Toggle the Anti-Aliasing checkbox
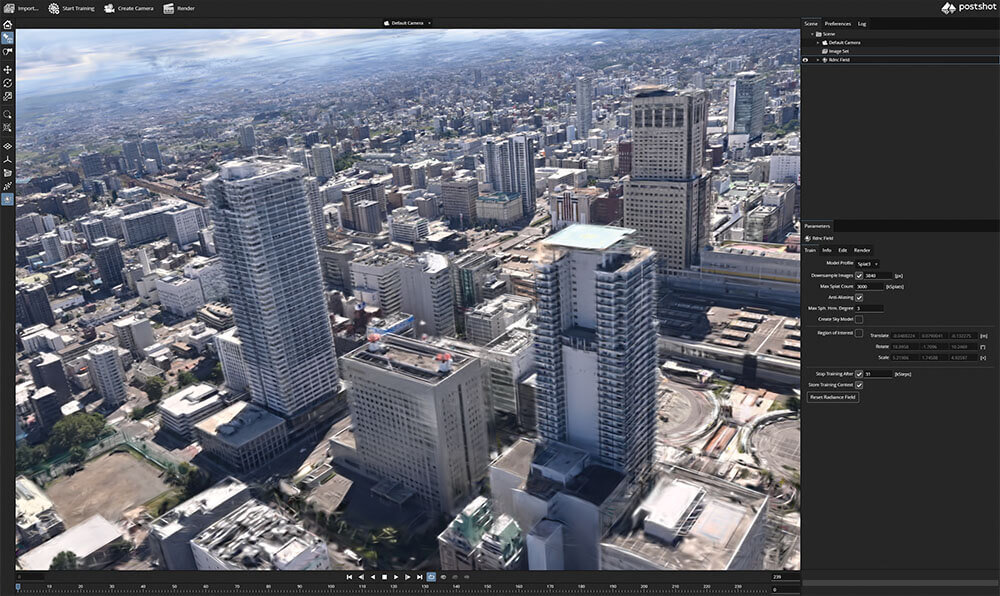 (x=859, y=297)
